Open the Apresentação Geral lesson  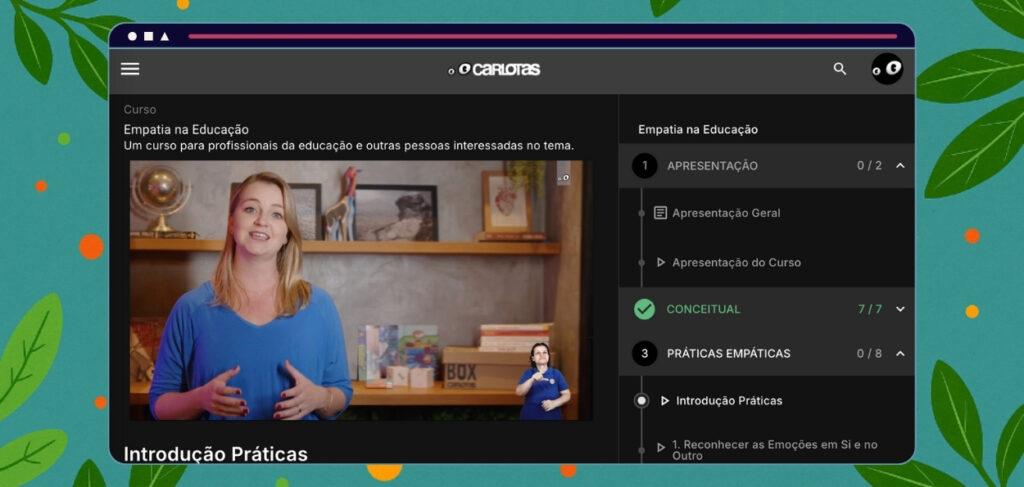(x=726, y=213)
